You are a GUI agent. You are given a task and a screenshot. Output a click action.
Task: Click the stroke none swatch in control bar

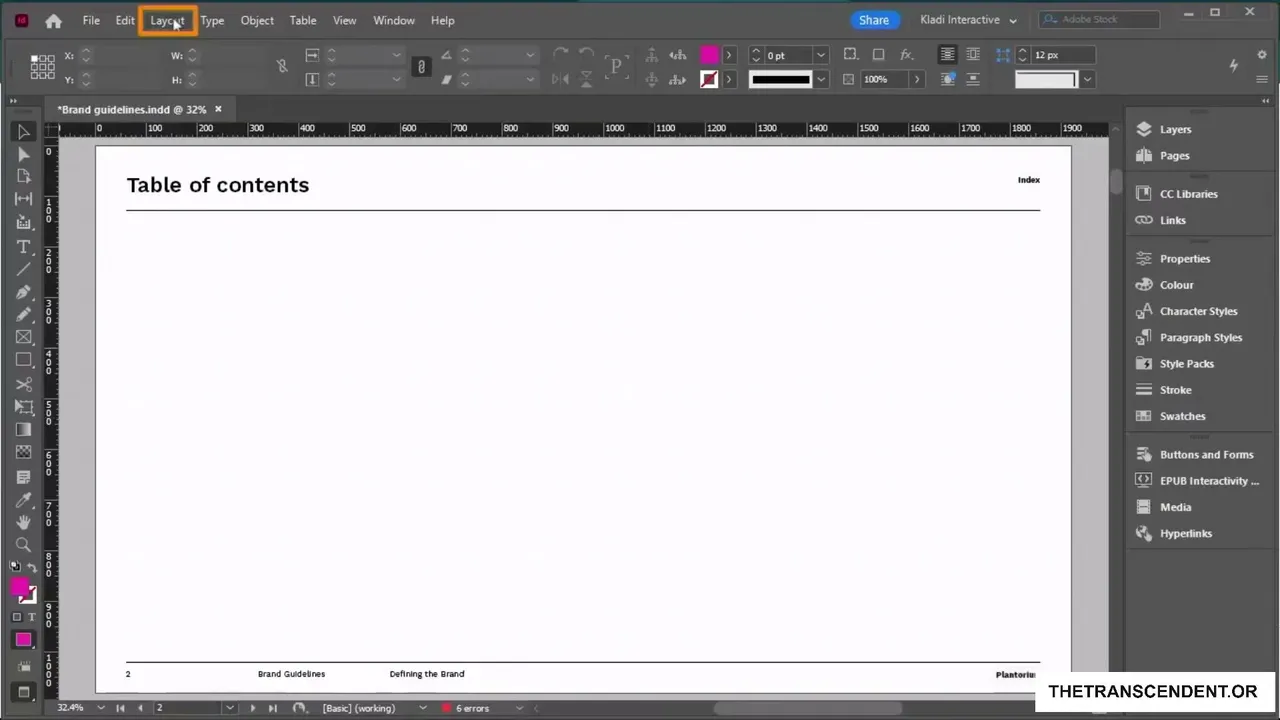pos(709,79)
